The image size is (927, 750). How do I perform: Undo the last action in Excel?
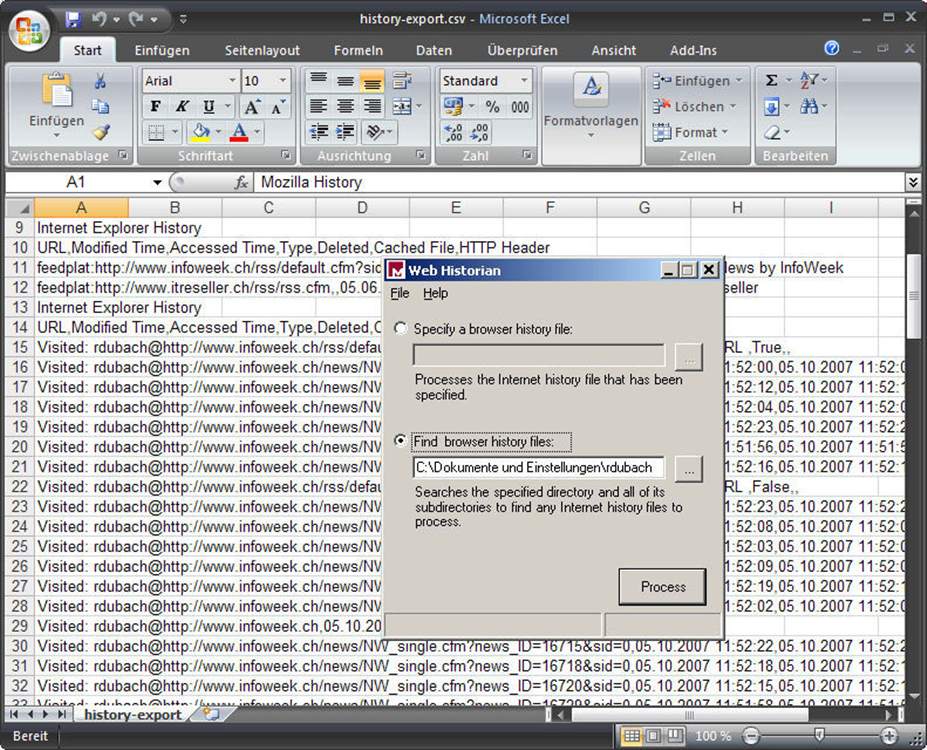click(98, 20)
